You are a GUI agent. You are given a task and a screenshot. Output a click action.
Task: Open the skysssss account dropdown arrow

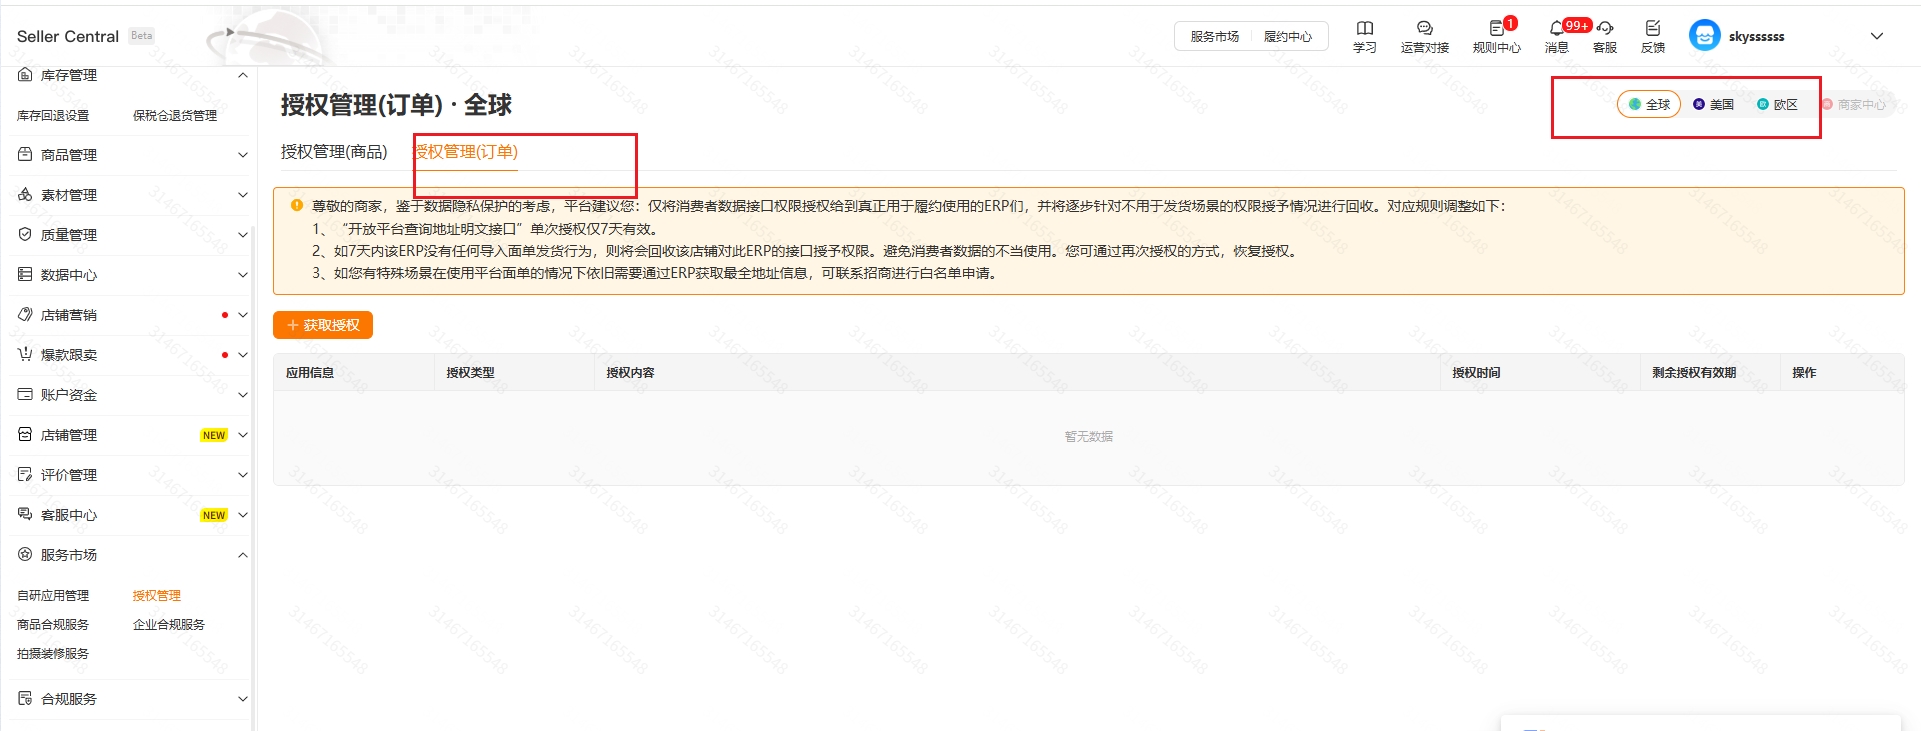click(x=1877, y=36)
